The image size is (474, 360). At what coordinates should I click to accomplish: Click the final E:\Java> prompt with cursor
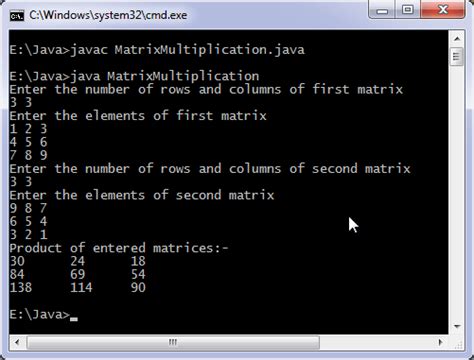point(44,314)
